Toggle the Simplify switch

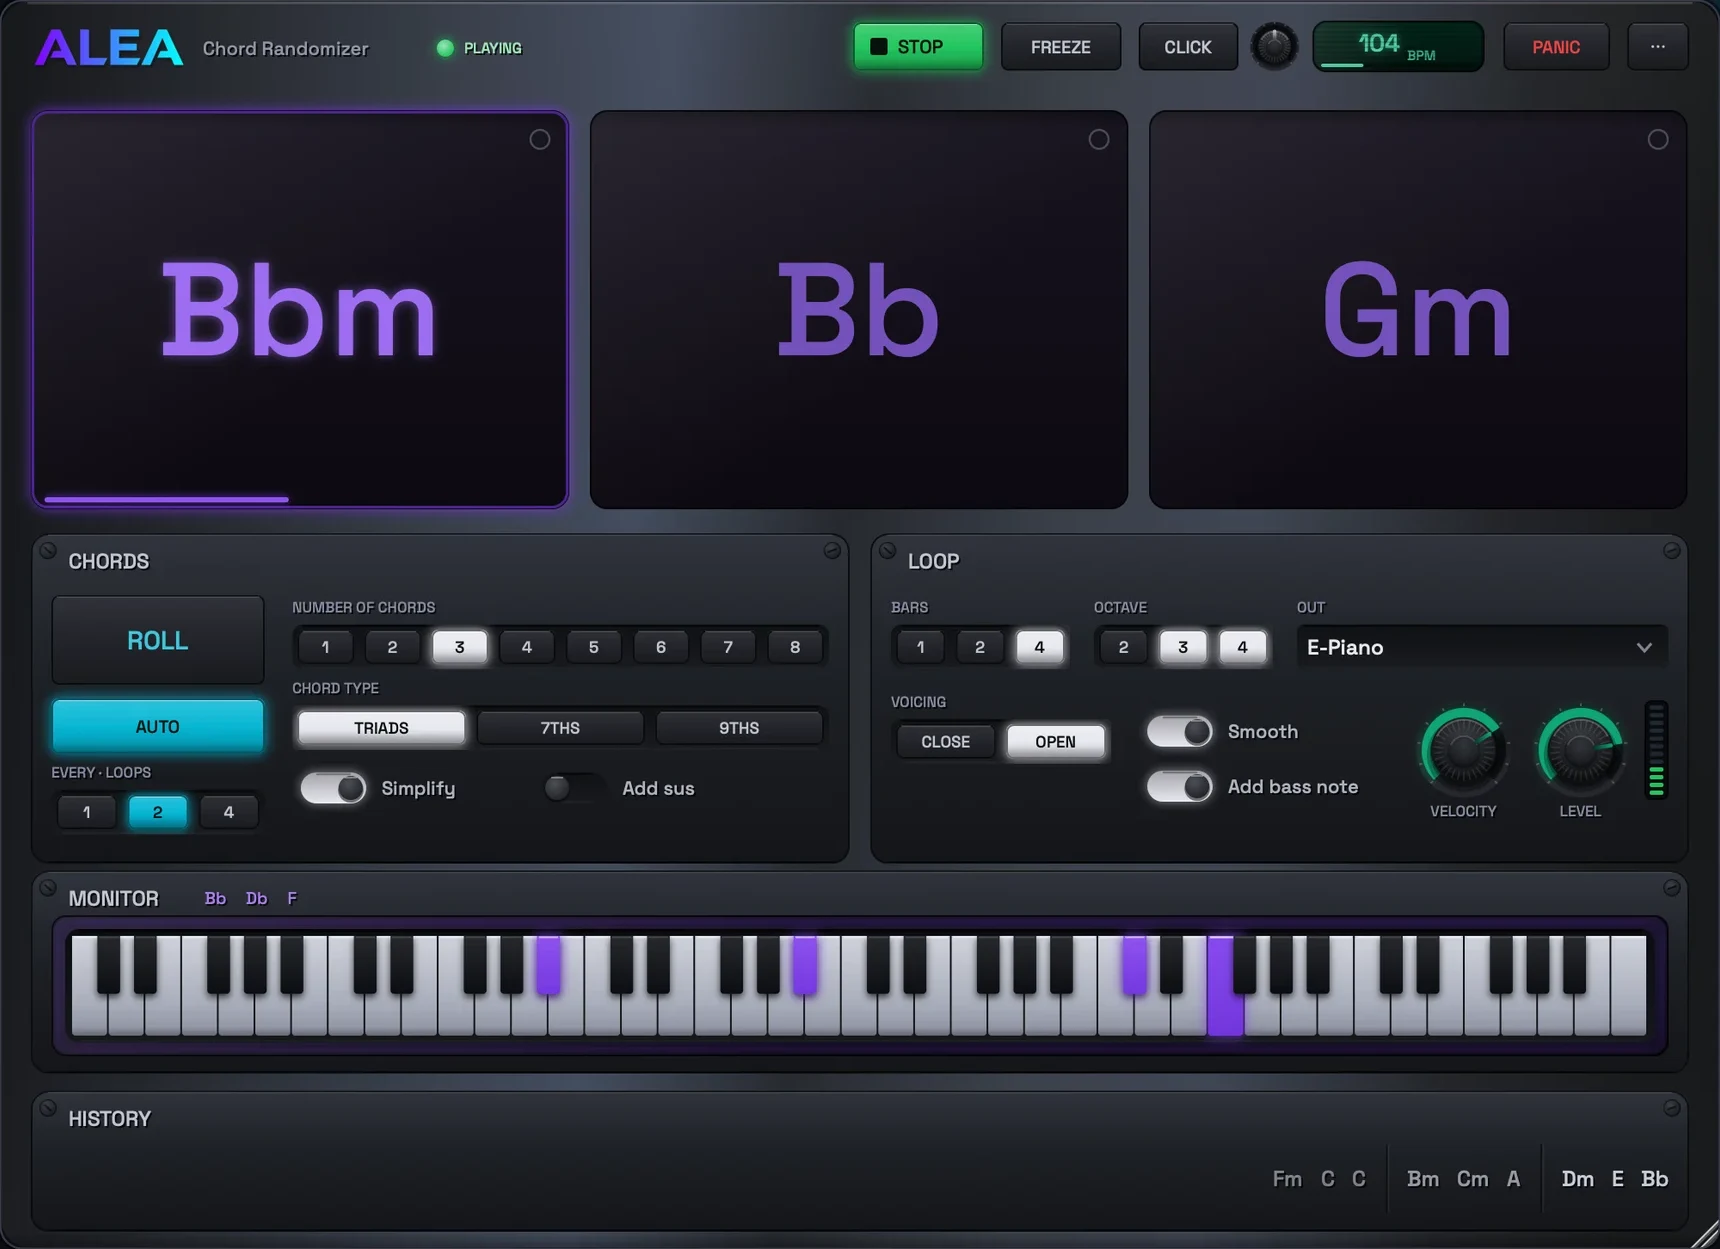[x=333, y=788]
